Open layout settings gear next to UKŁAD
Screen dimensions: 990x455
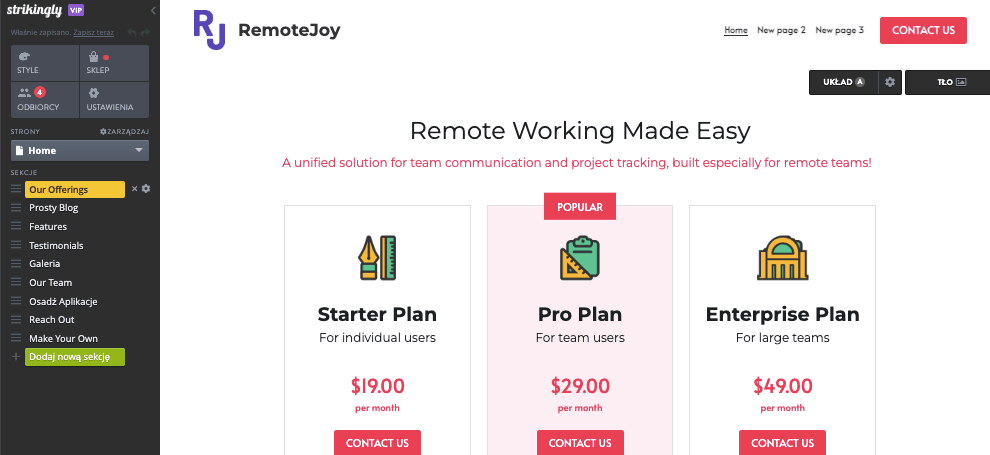pyautogui.click(x=890, y=82)
